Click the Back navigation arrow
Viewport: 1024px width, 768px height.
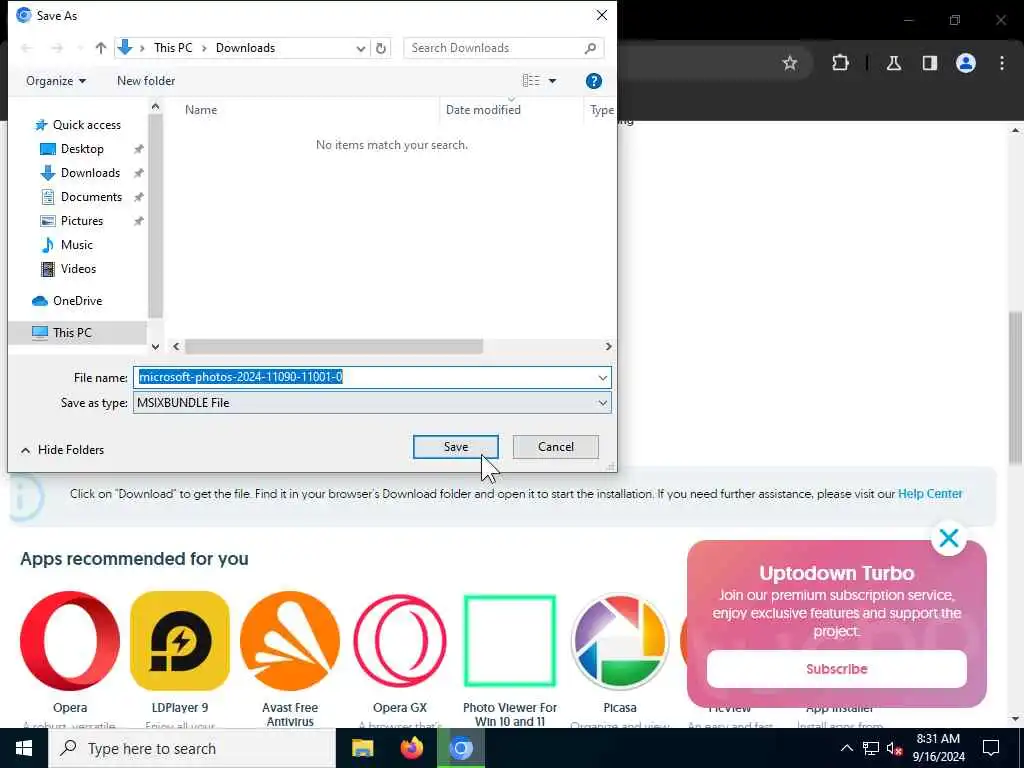coord(27,48)
